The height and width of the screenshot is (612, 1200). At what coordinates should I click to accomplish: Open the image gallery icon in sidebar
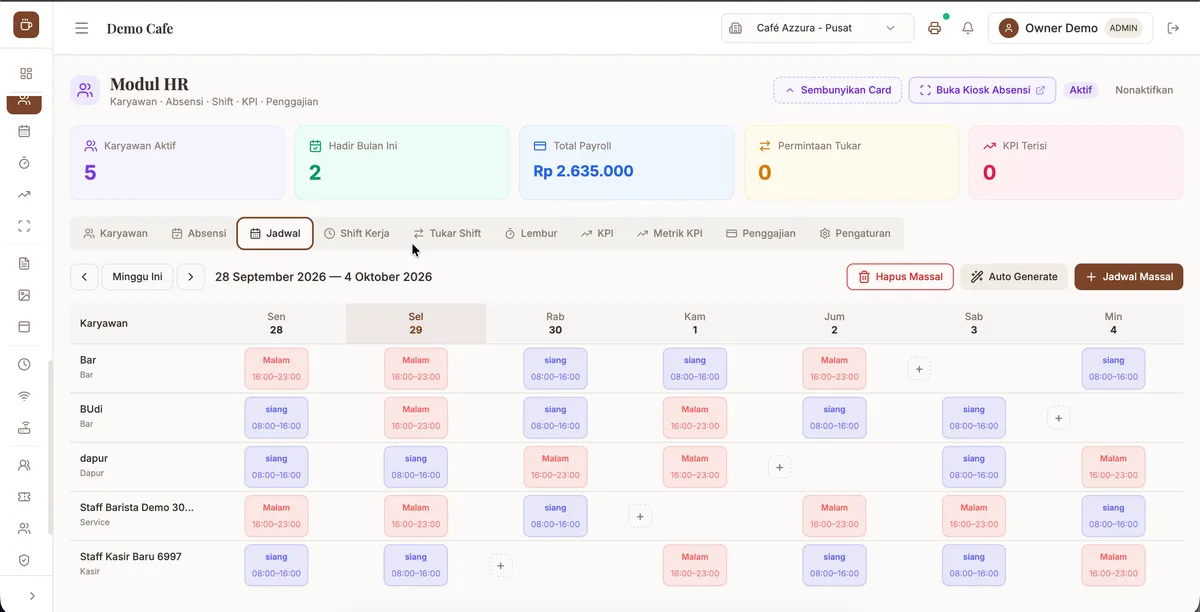click(x=25, y=295)
